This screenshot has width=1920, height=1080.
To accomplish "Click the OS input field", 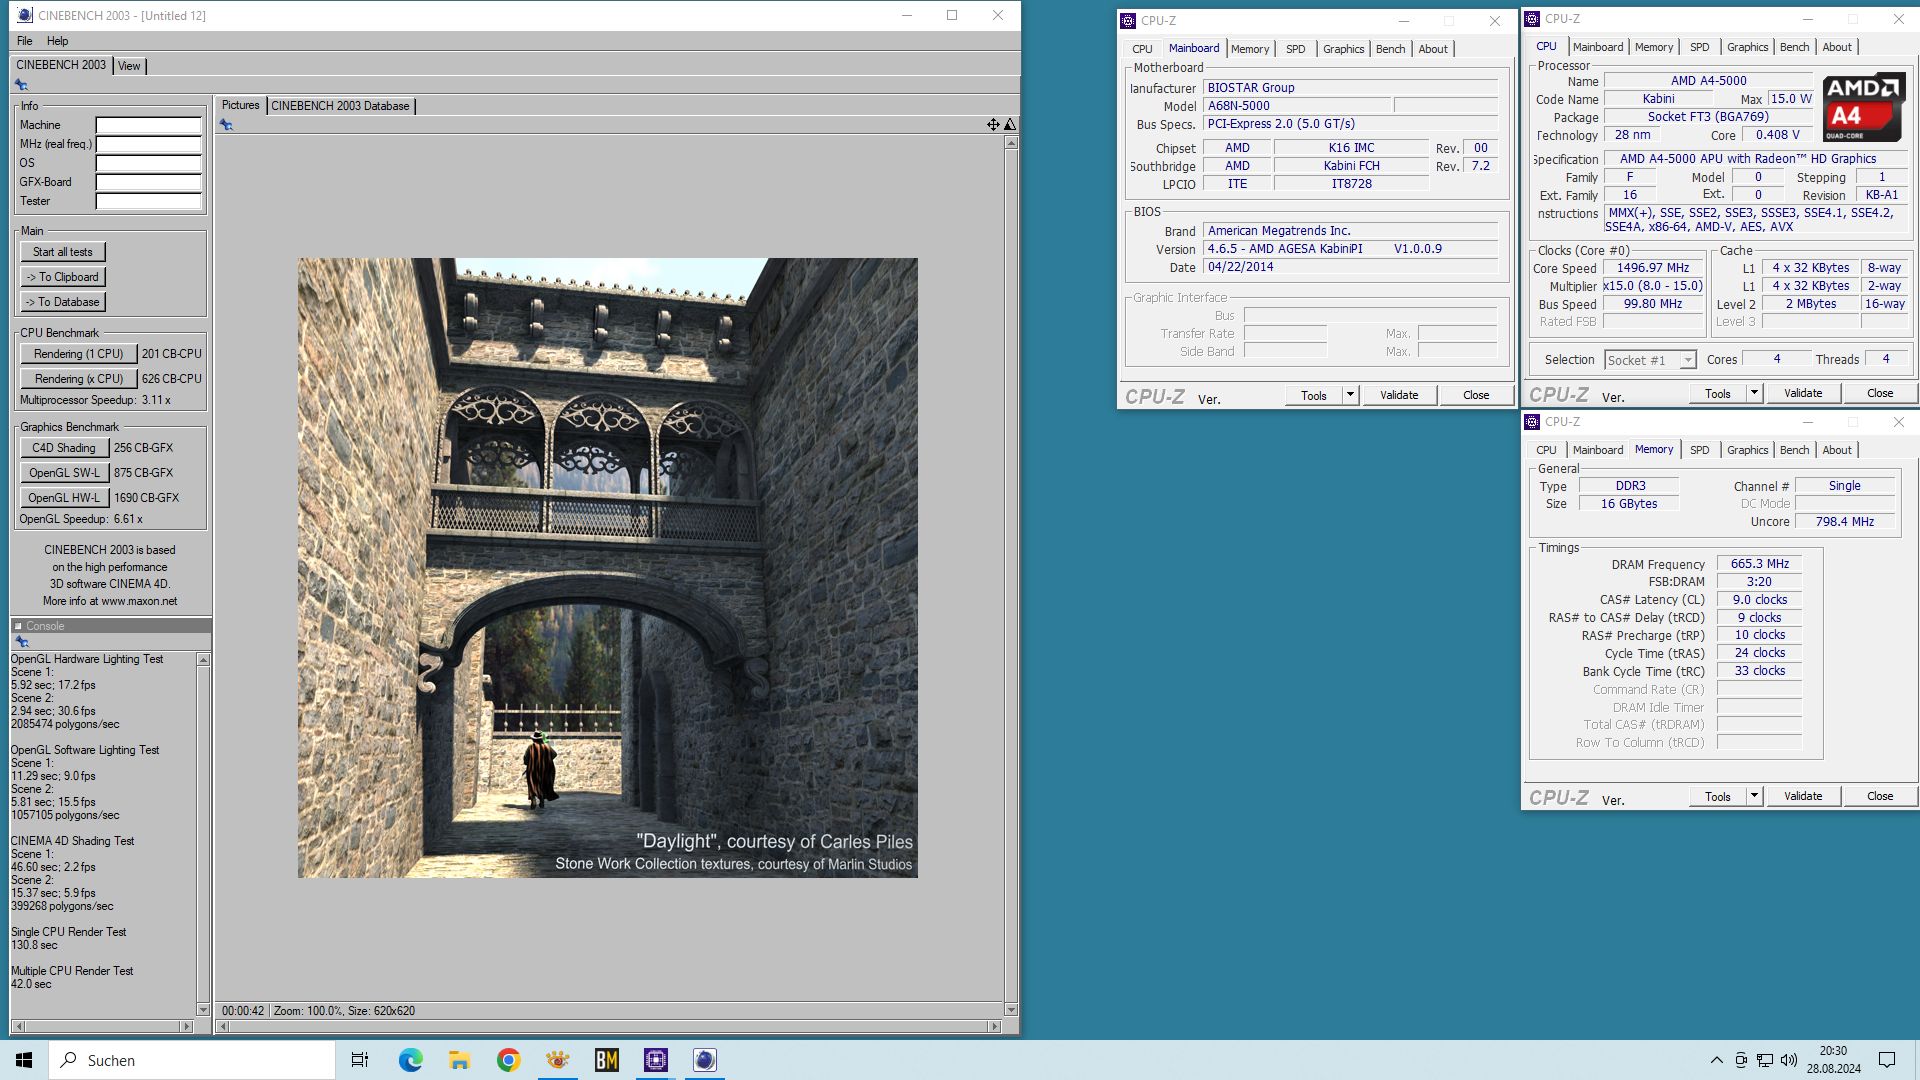I will tap(149, 163).
